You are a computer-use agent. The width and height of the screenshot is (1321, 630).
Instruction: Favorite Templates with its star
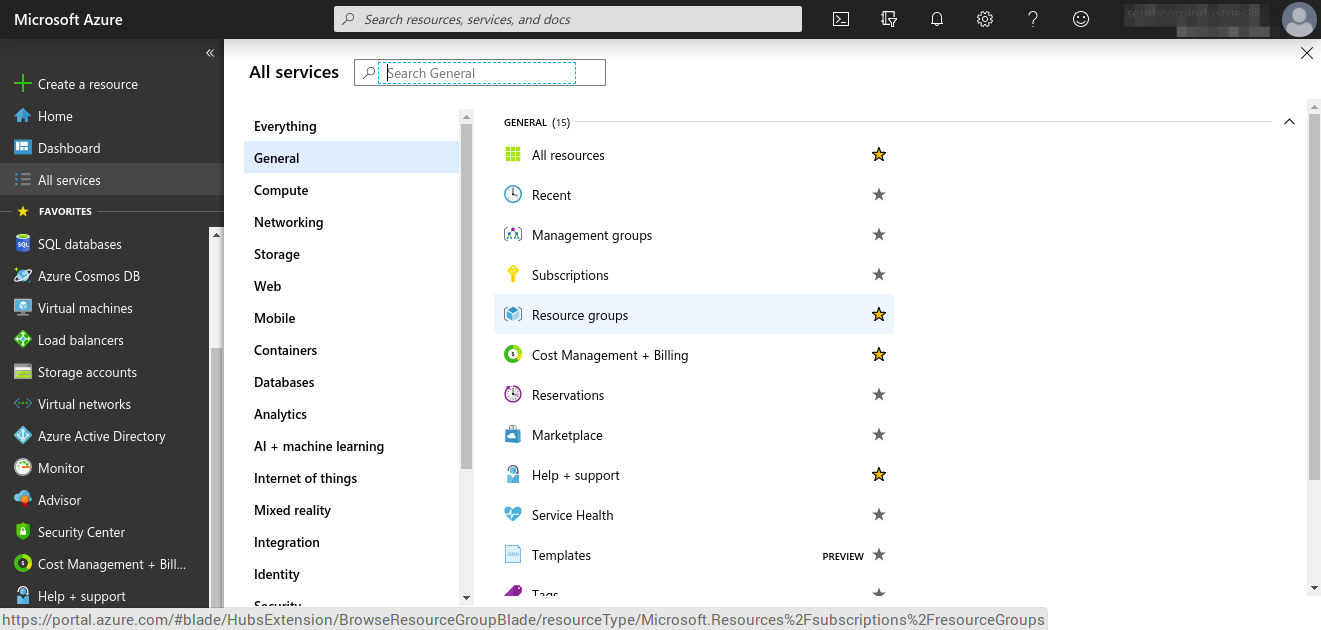coord(879,555)
